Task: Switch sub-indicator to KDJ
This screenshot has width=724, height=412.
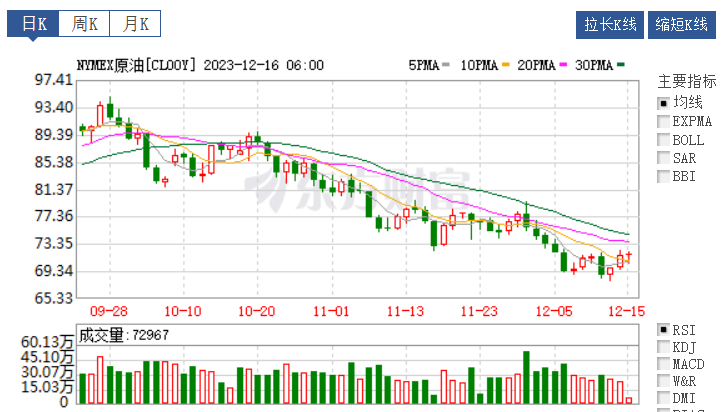Action: point(663,347)
